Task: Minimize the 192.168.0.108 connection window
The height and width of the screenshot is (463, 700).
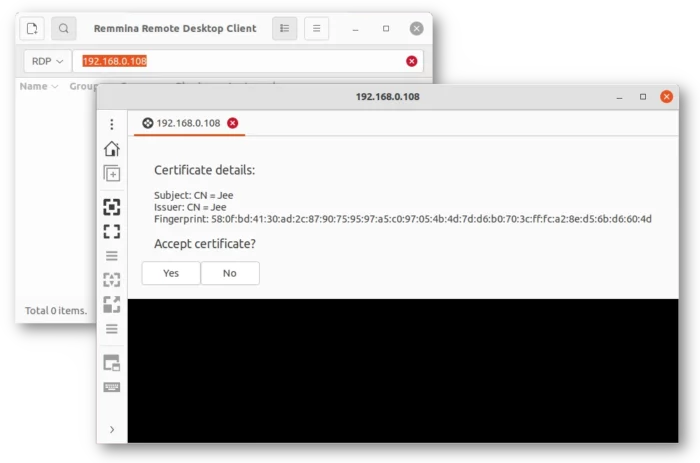Action: click(619, 97)
